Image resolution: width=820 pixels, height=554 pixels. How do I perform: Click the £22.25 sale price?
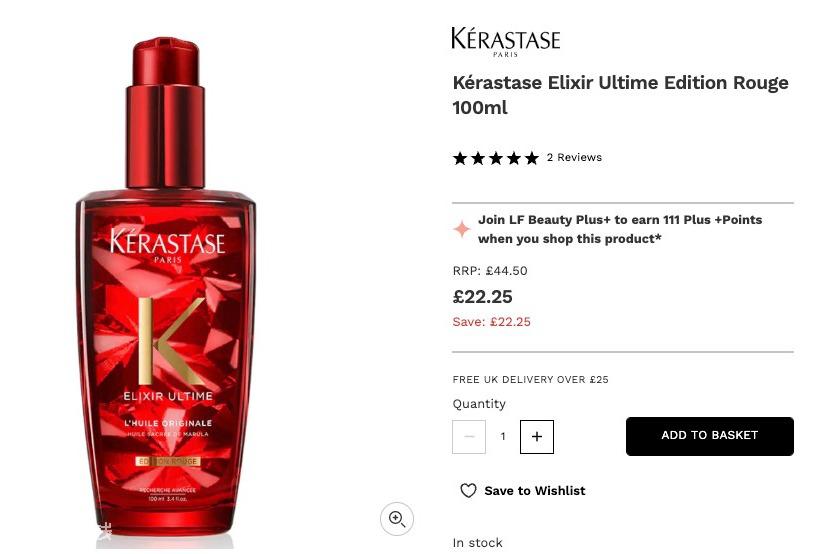tap(482, 297)
